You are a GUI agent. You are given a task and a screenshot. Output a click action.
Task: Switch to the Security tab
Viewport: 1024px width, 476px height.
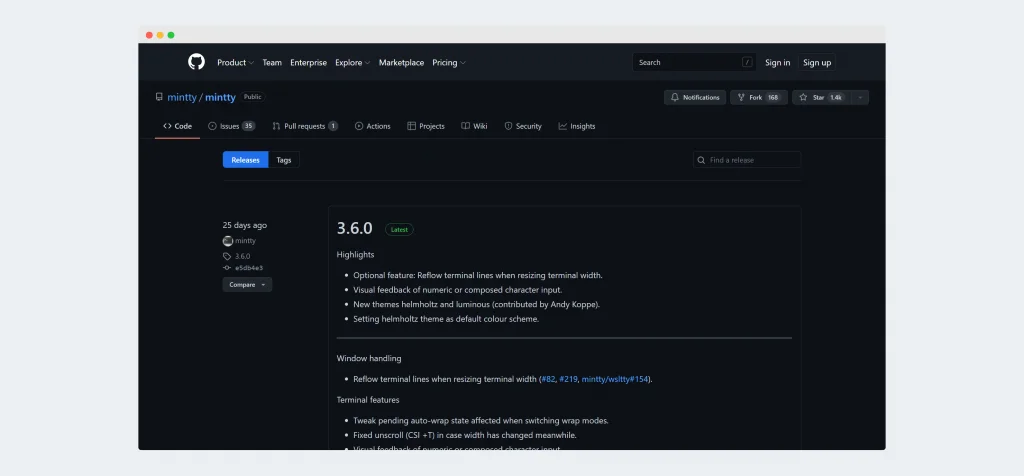[x=523, y=126]
